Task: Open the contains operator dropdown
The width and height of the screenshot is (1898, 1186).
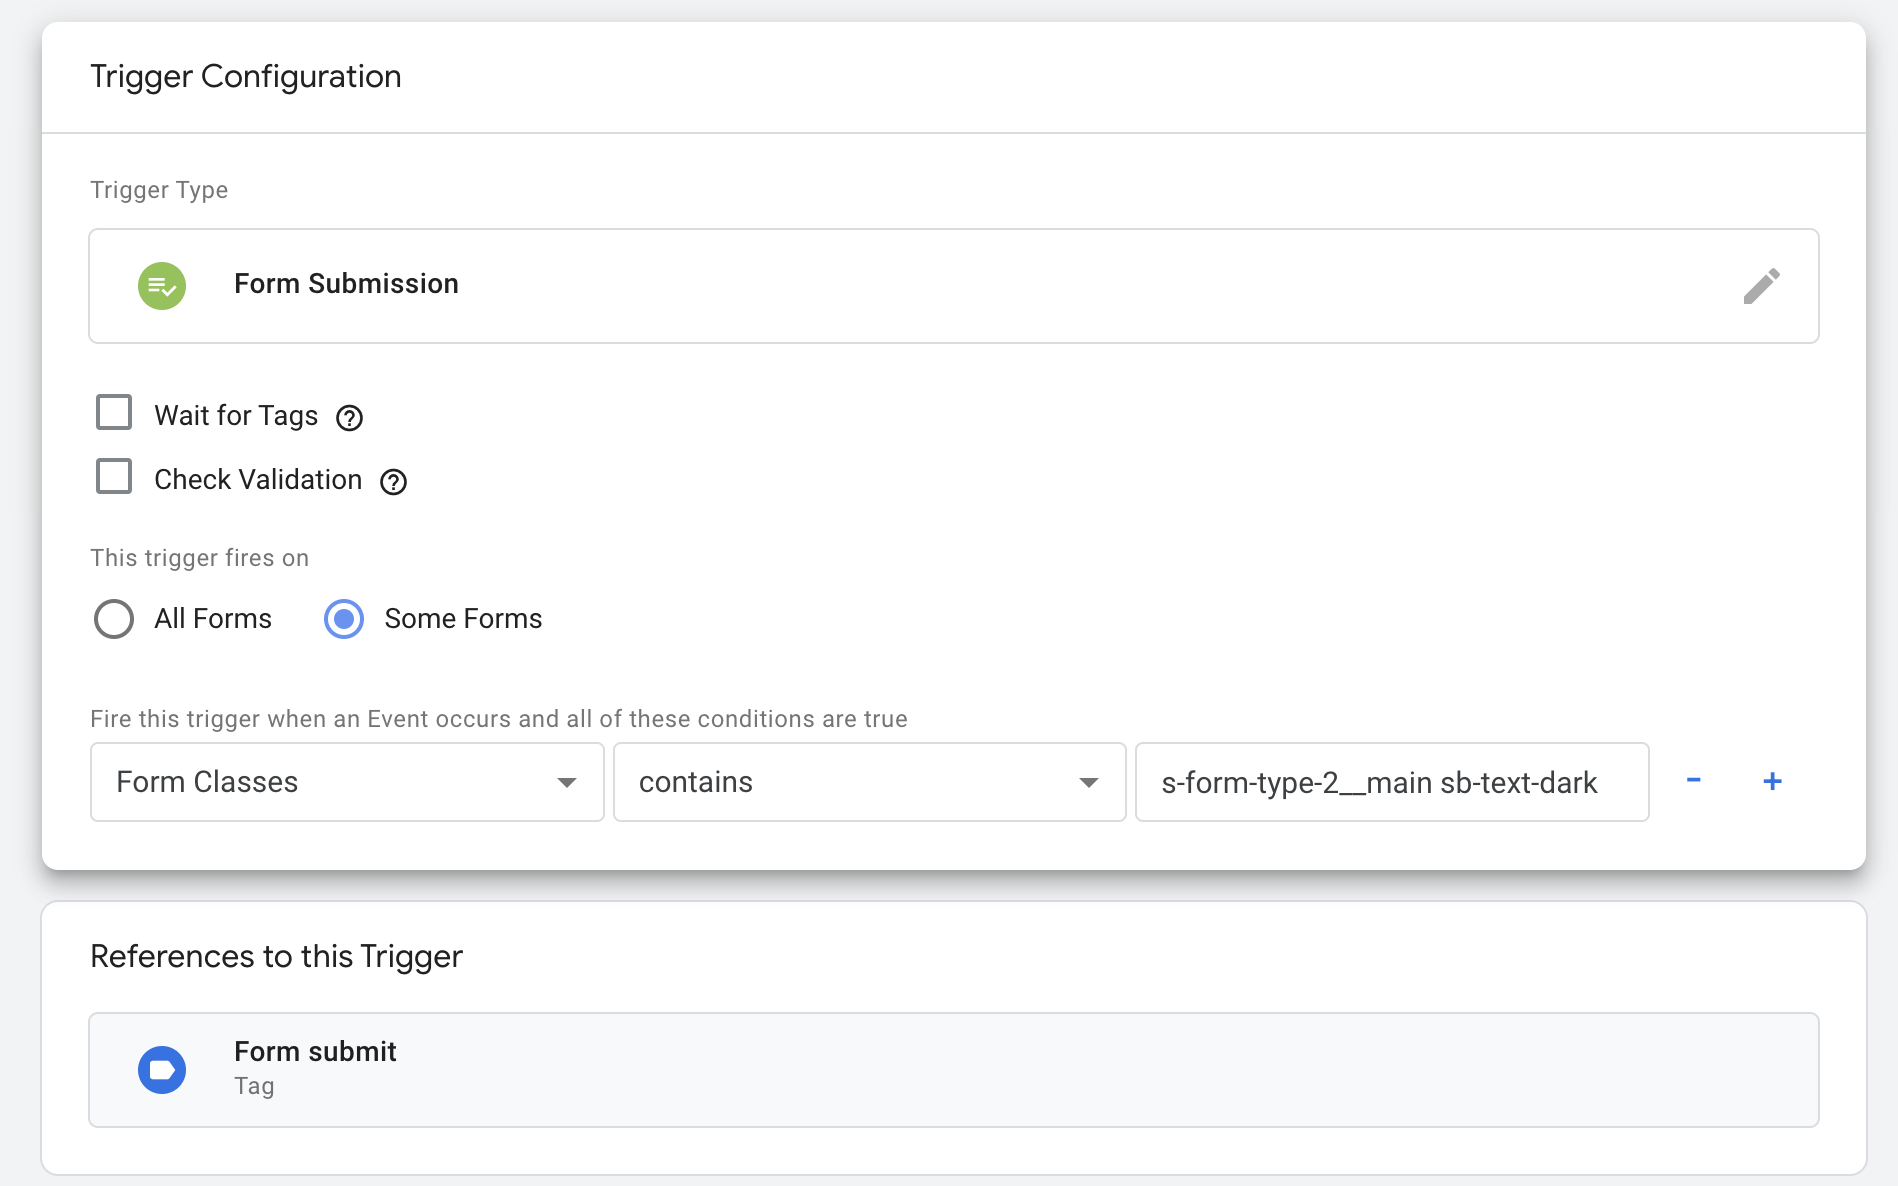Action: [869, 782]
